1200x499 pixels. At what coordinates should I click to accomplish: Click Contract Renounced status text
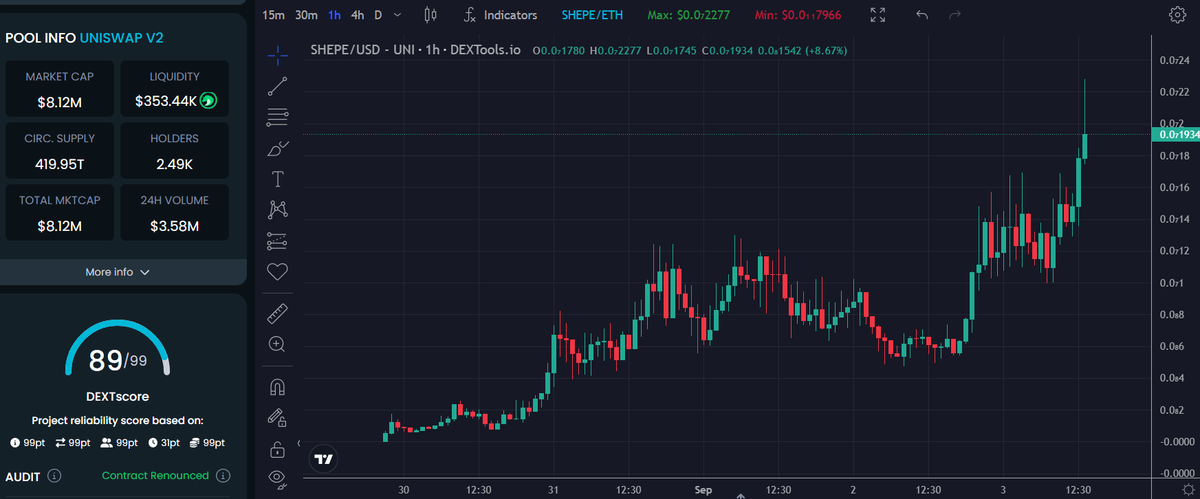coord(155,476)
